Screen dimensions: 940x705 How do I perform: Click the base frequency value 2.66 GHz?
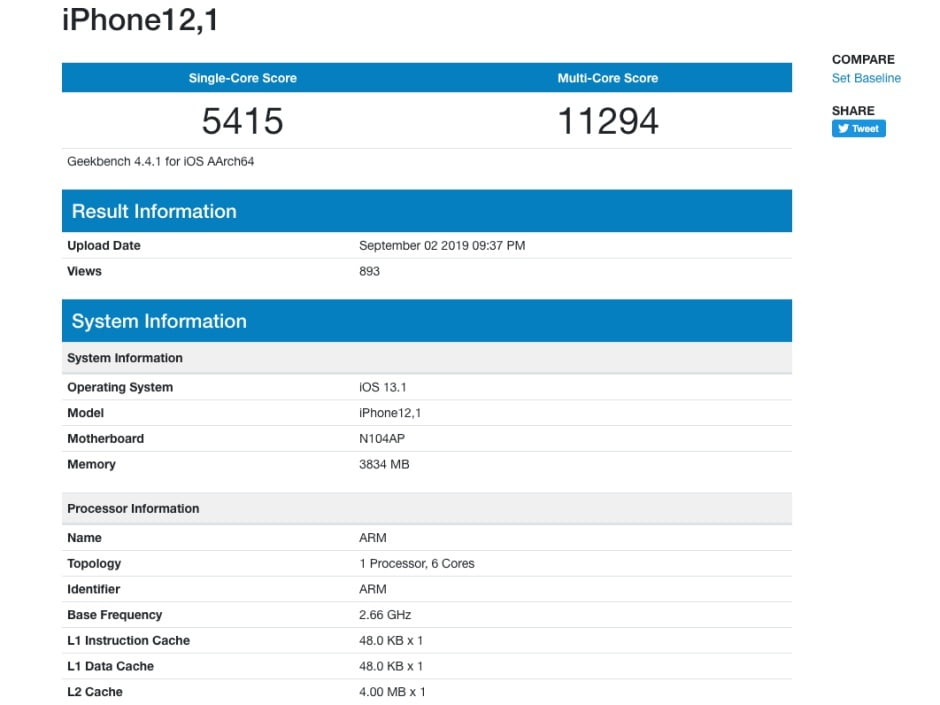[x=385, y=615]
